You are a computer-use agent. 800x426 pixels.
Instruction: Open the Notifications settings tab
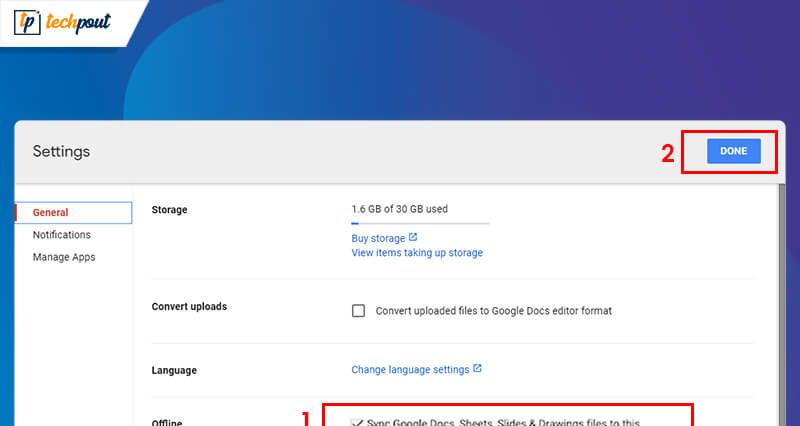tap(62, 235)
